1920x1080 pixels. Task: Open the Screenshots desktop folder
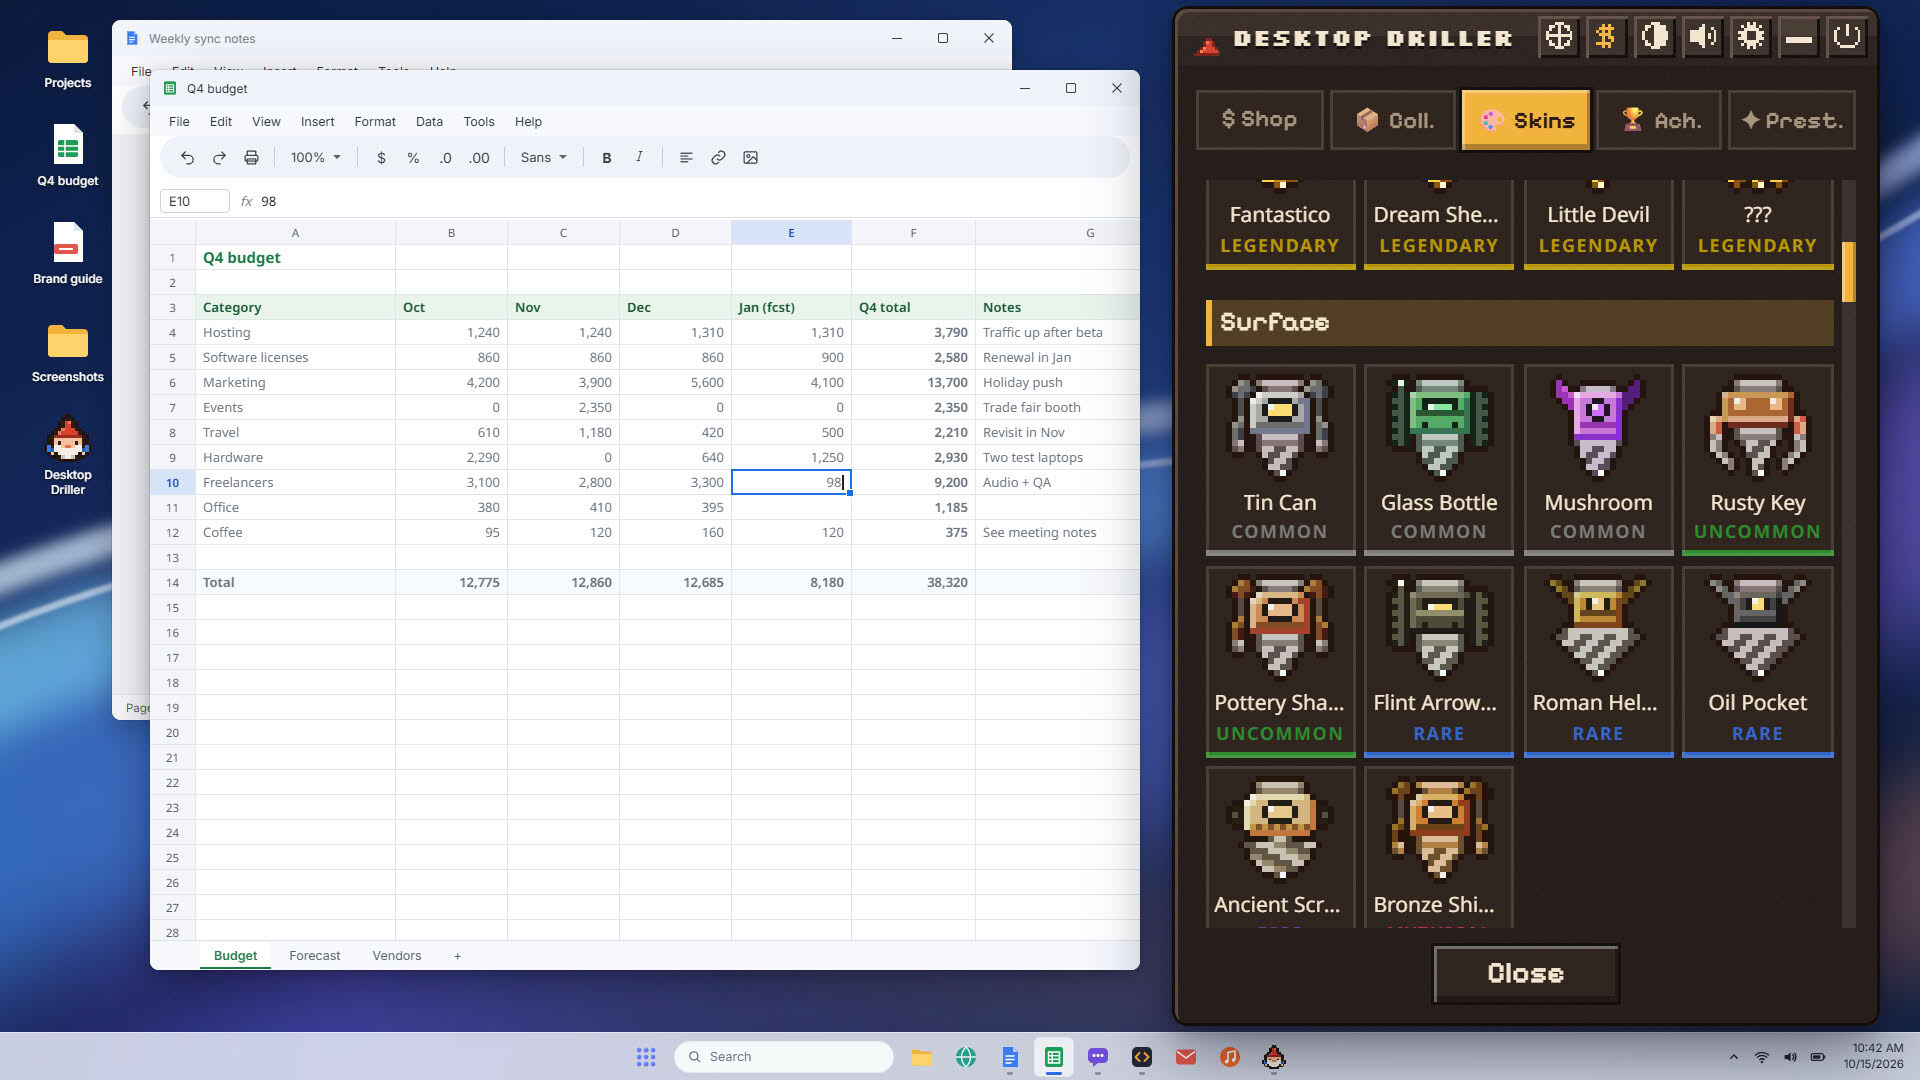coord(67,353)
